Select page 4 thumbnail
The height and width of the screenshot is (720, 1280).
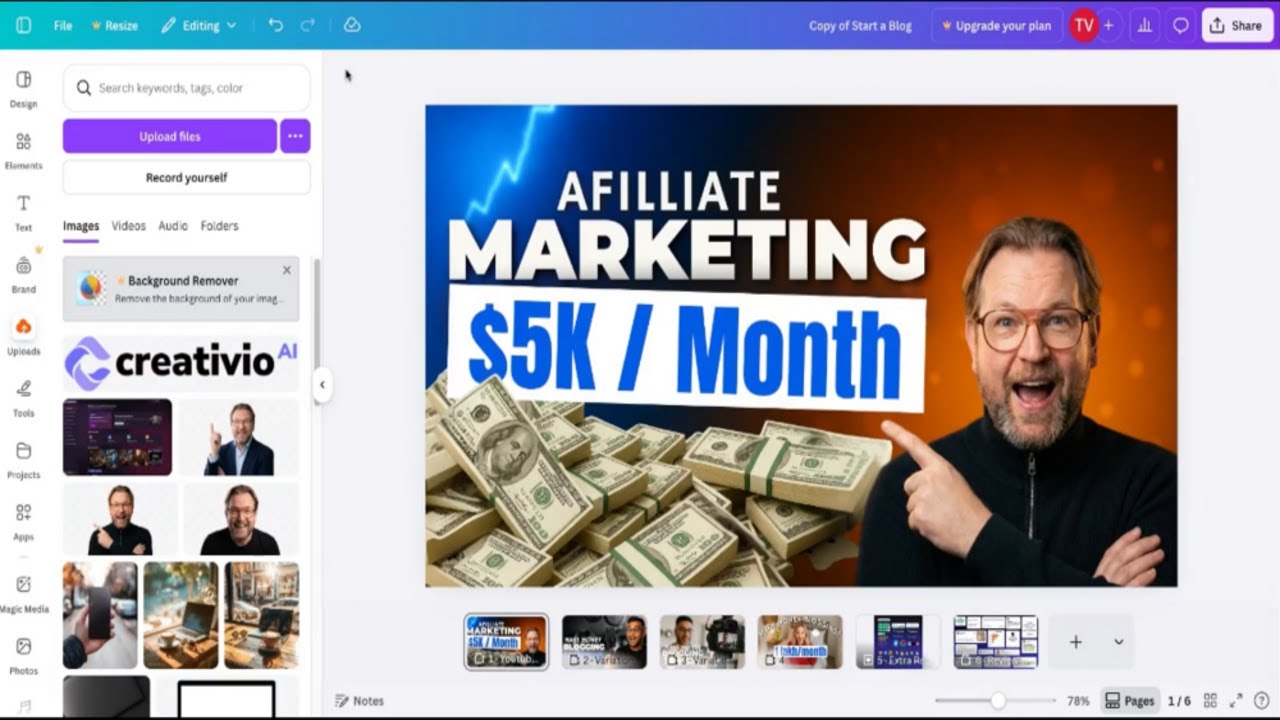(800, 642)
